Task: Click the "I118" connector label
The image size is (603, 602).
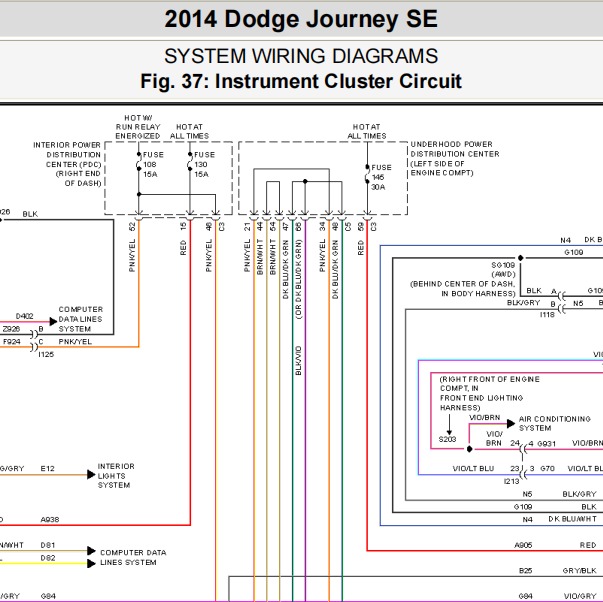Action: [547, 315]
